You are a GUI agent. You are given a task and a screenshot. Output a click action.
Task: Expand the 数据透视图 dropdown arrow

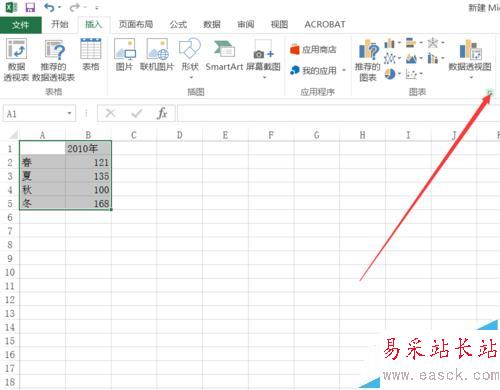[x=471, y=78]
